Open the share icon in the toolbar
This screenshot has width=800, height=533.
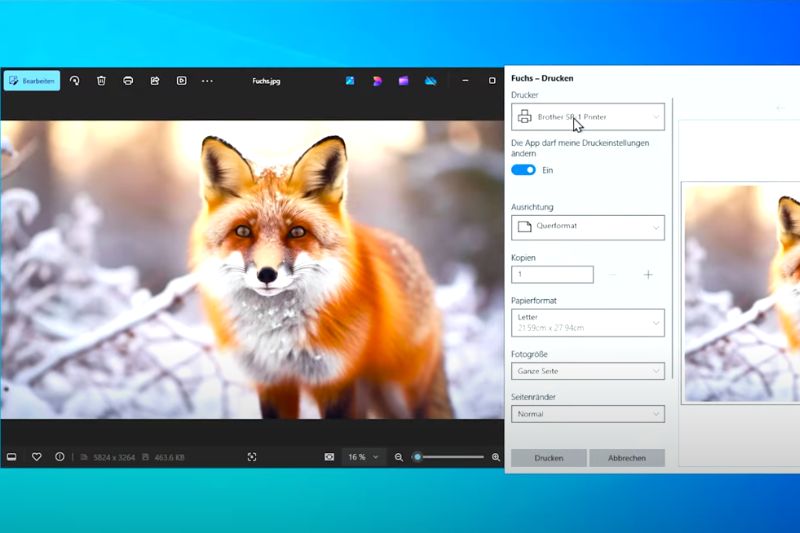tap(155, 81)
